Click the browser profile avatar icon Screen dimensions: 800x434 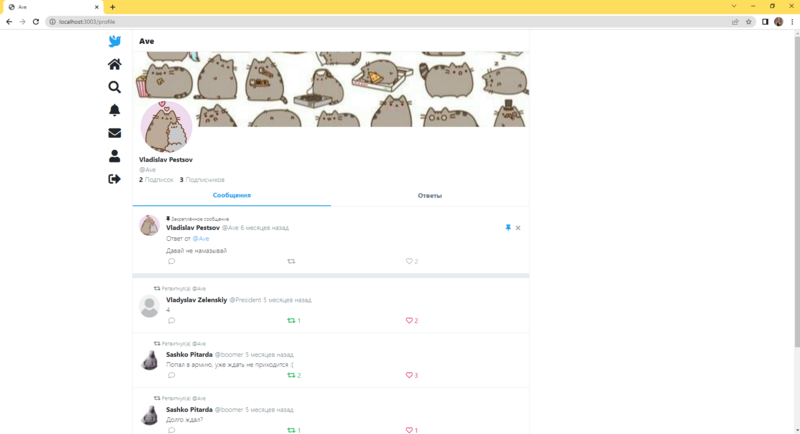pos(779,22)
